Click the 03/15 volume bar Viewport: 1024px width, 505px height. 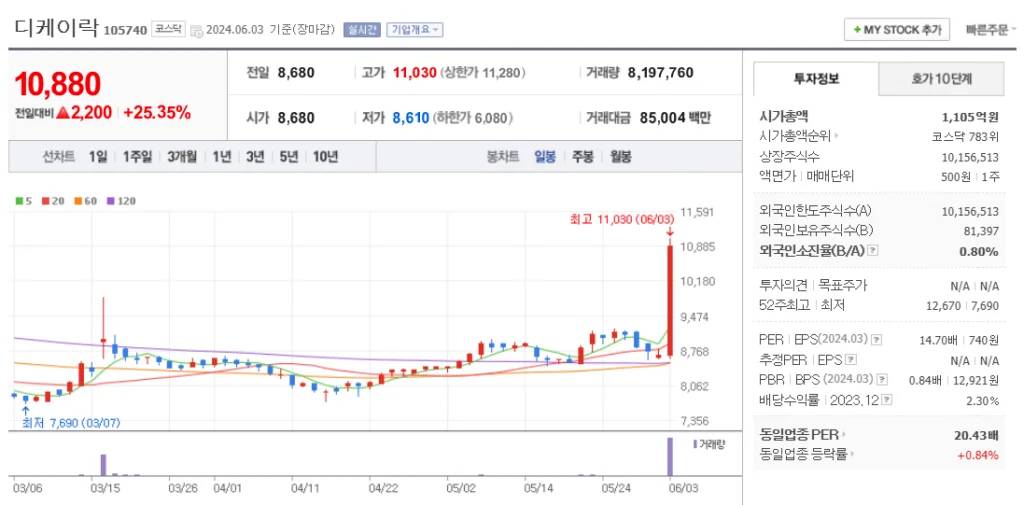tap(103, 465)
